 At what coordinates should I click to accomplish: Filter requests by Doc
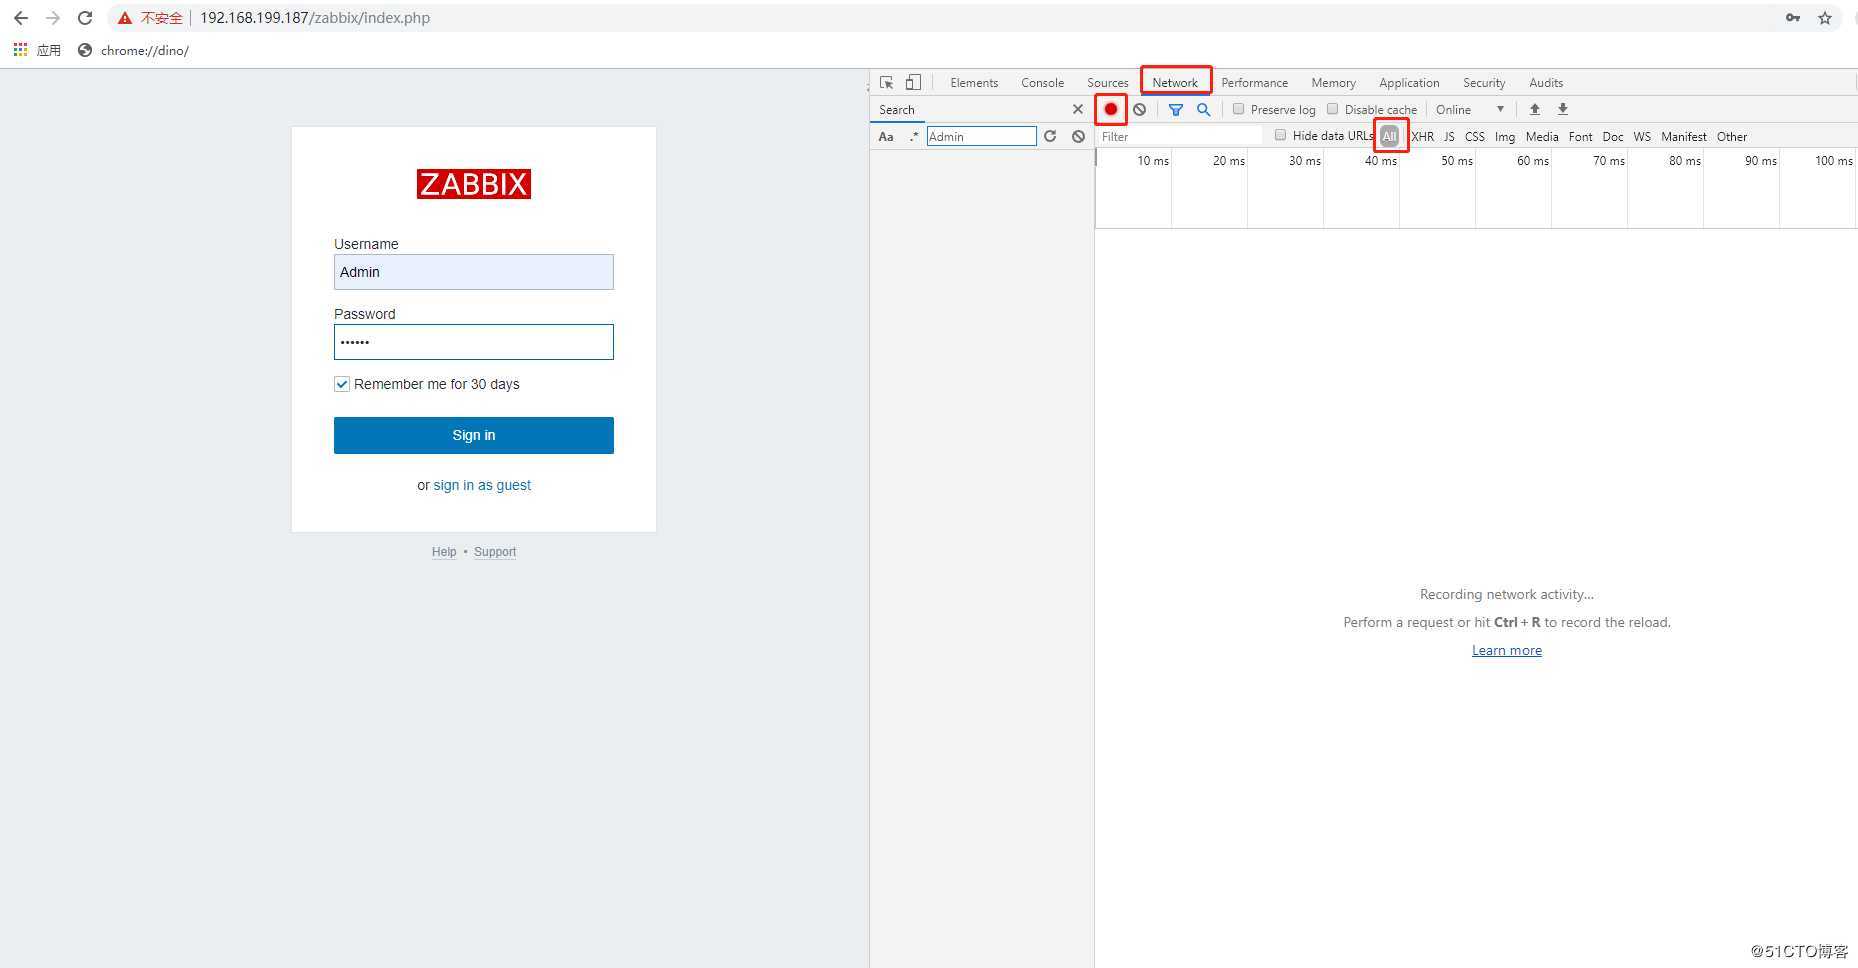click(x=1613, y=136)
